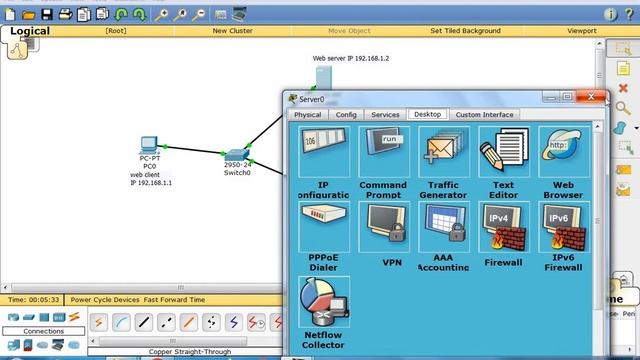Viewport: 640px width, 360px height.
Task: Select the Place Note tool on right
Action: click(x=623, y=68)
